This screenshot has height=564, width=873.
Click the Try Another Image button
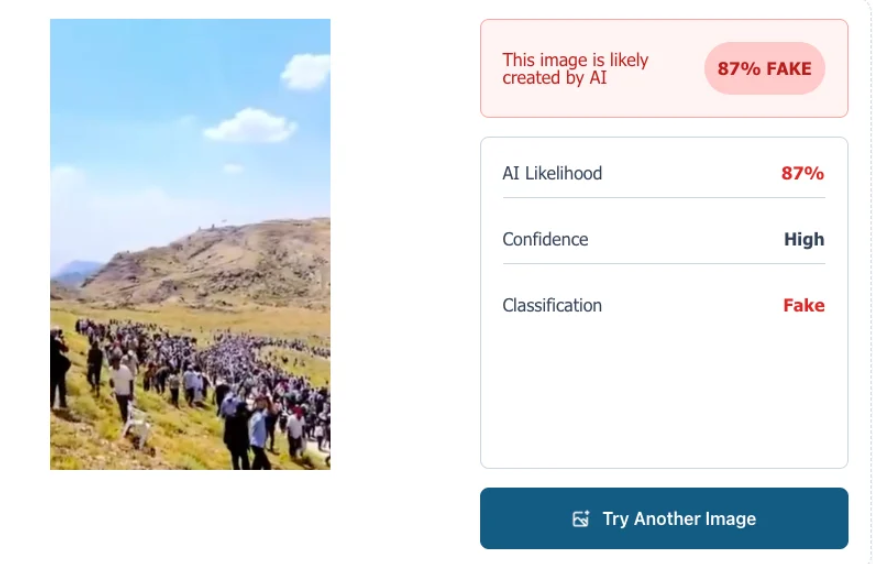coord(664,518)
